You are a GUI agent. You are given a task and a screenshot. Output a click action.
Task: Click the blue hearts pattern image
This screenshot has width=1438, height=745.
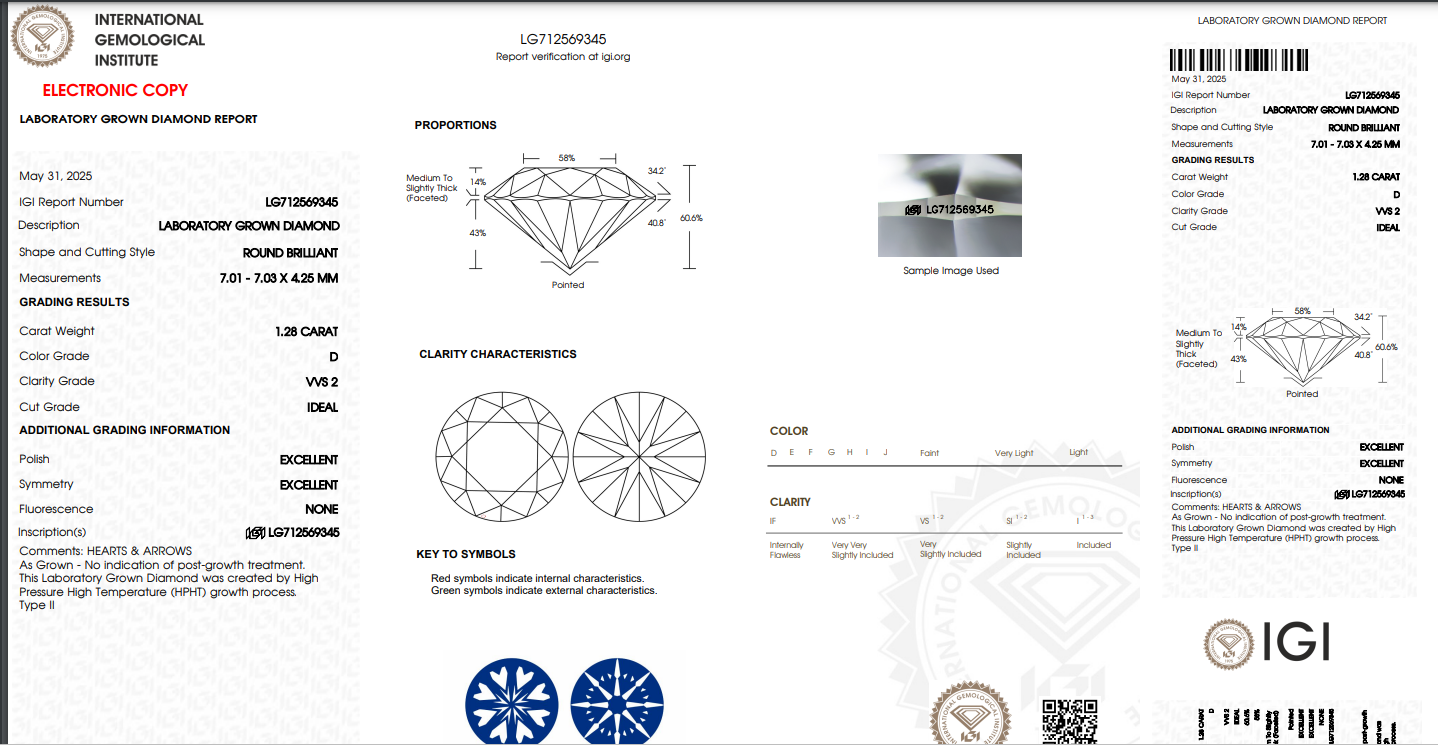511,701
